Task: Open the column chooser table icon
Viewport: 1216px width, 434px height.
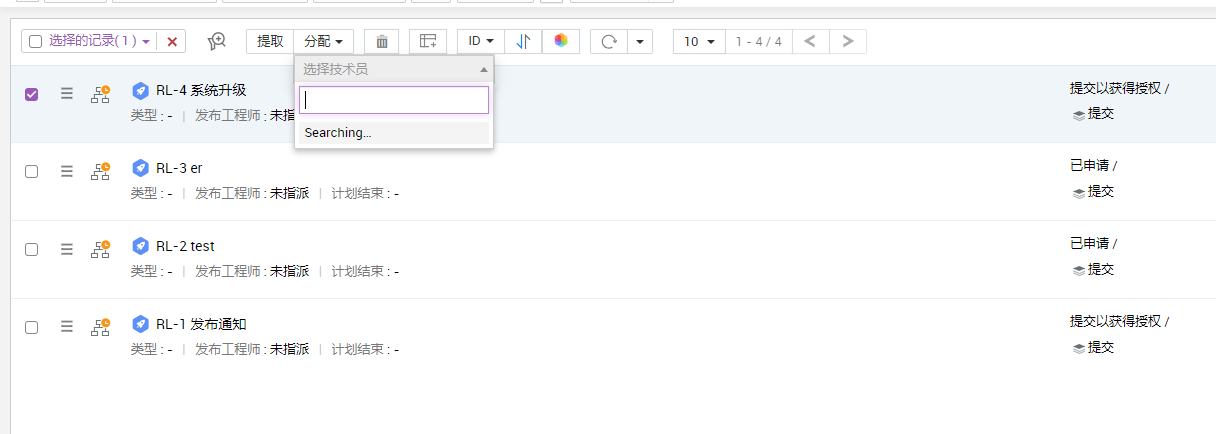Action: coord(428,41)
